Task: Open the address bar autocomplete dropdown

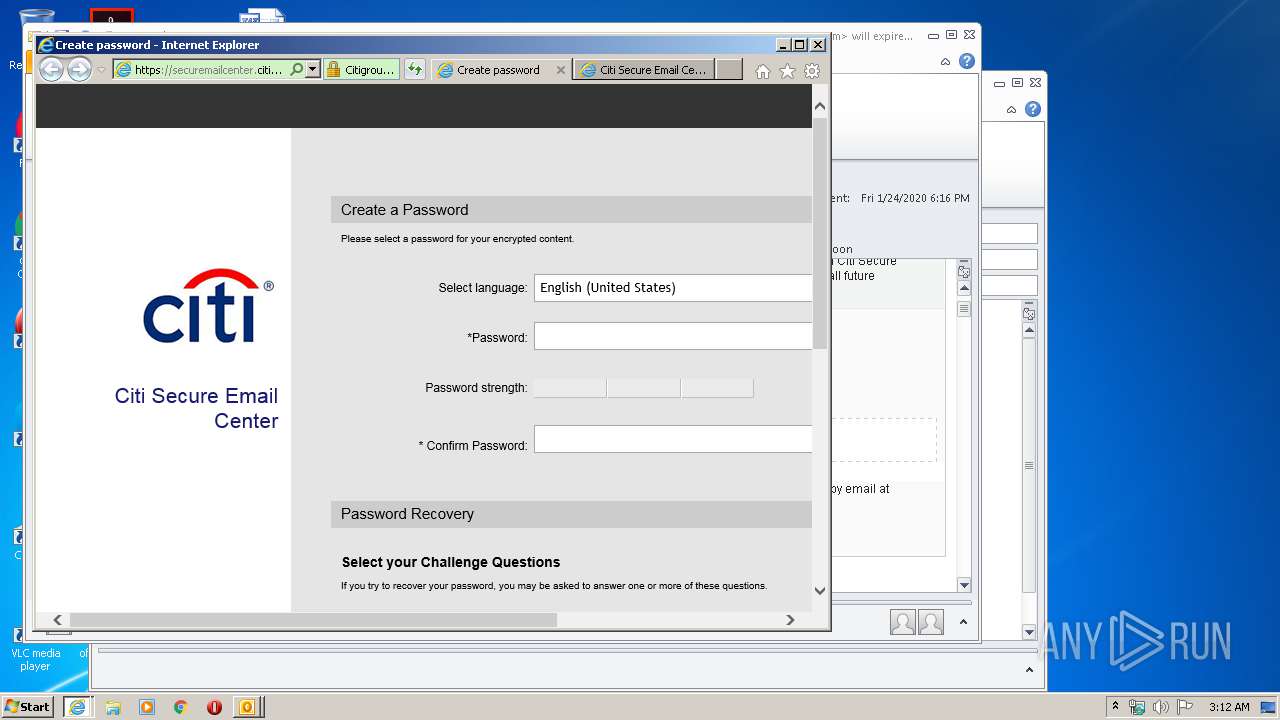Action: (x=313, y=69)
